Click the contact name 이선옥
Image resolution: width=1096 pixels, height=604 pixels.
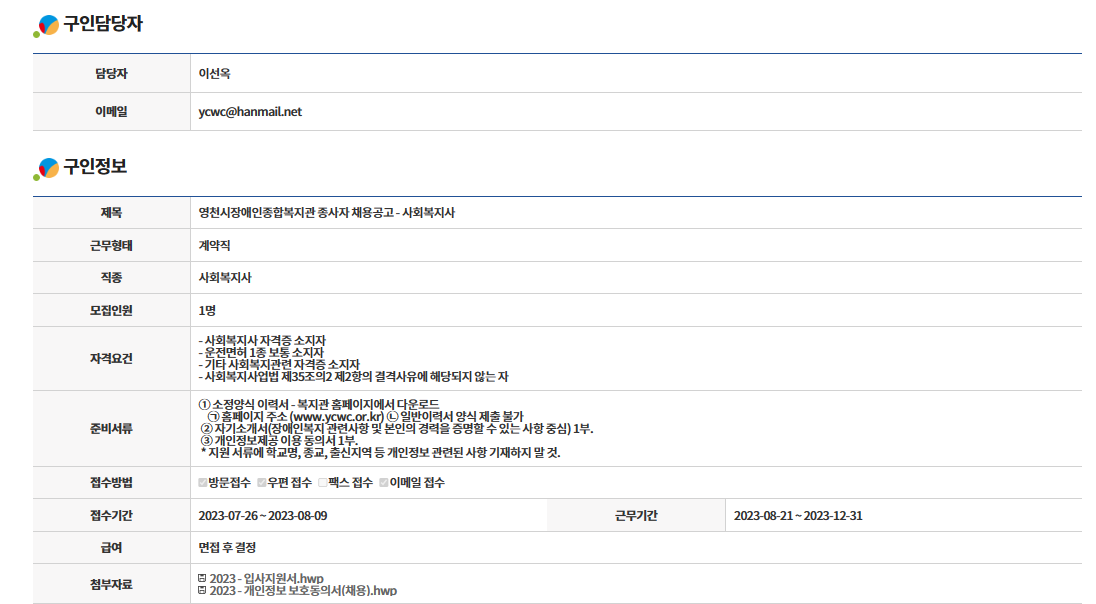click(215, 73)
